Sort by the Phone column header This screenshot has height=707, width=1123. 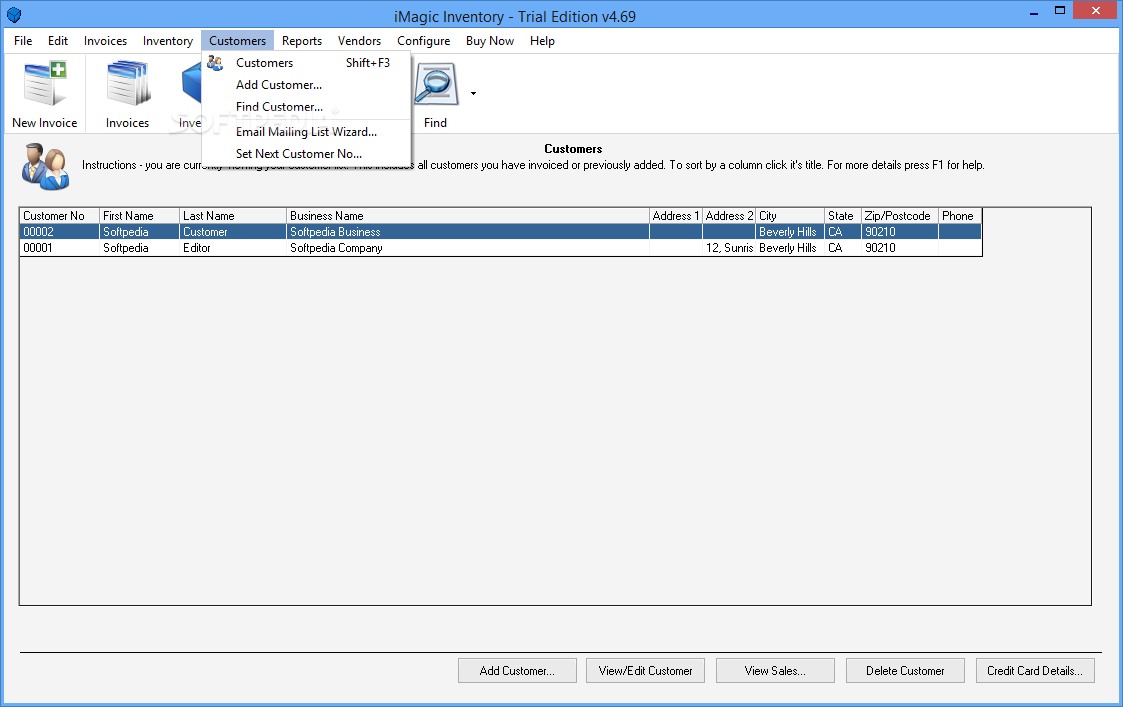click(960, 216)
